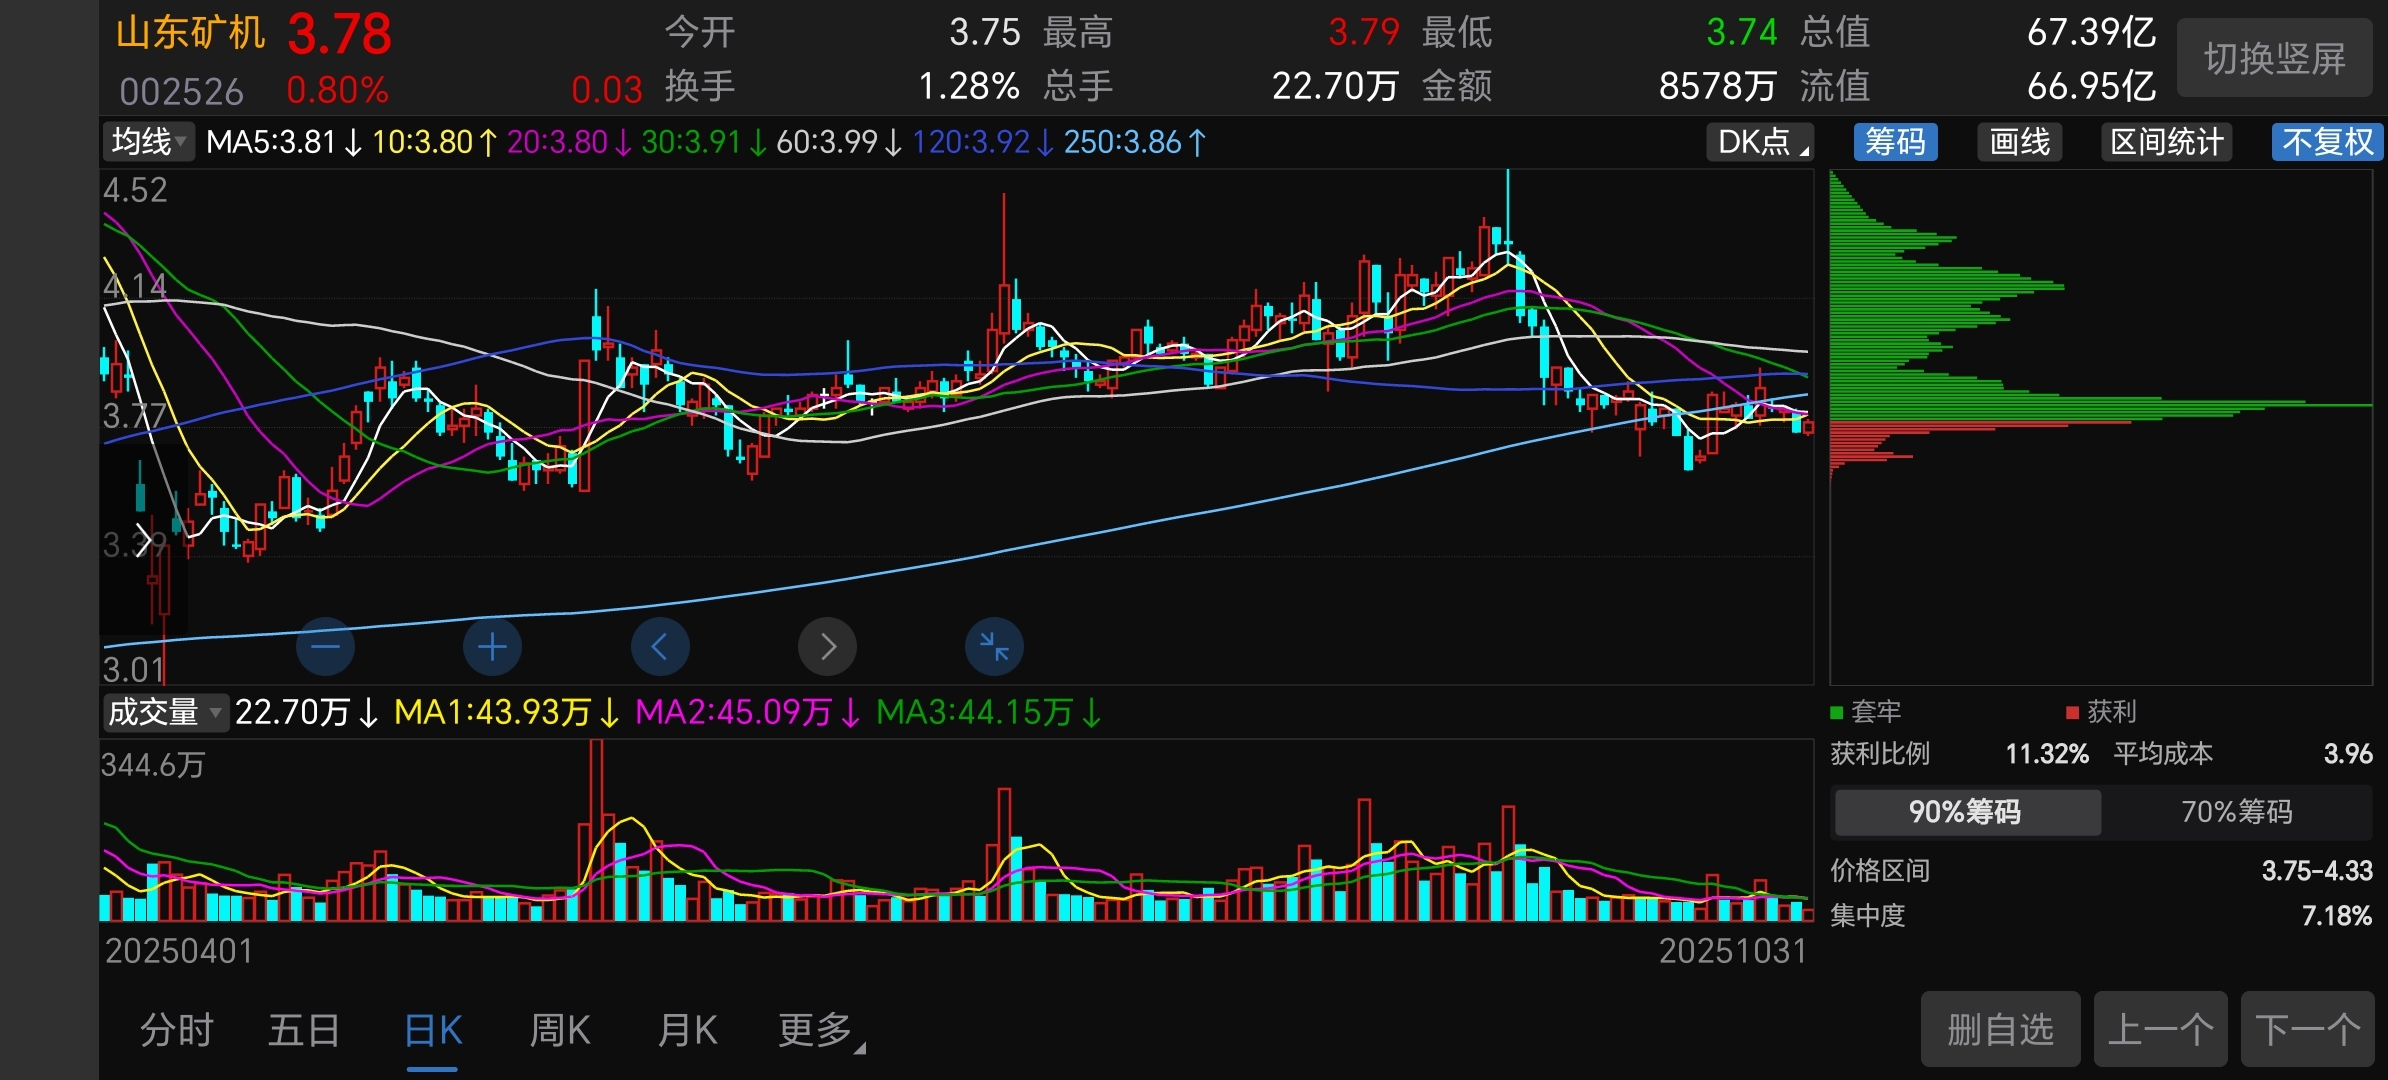This screenshot has height=1080, width=2388.
Task: Open the 均线 indicator dropdown
Action: coord(149,142)
